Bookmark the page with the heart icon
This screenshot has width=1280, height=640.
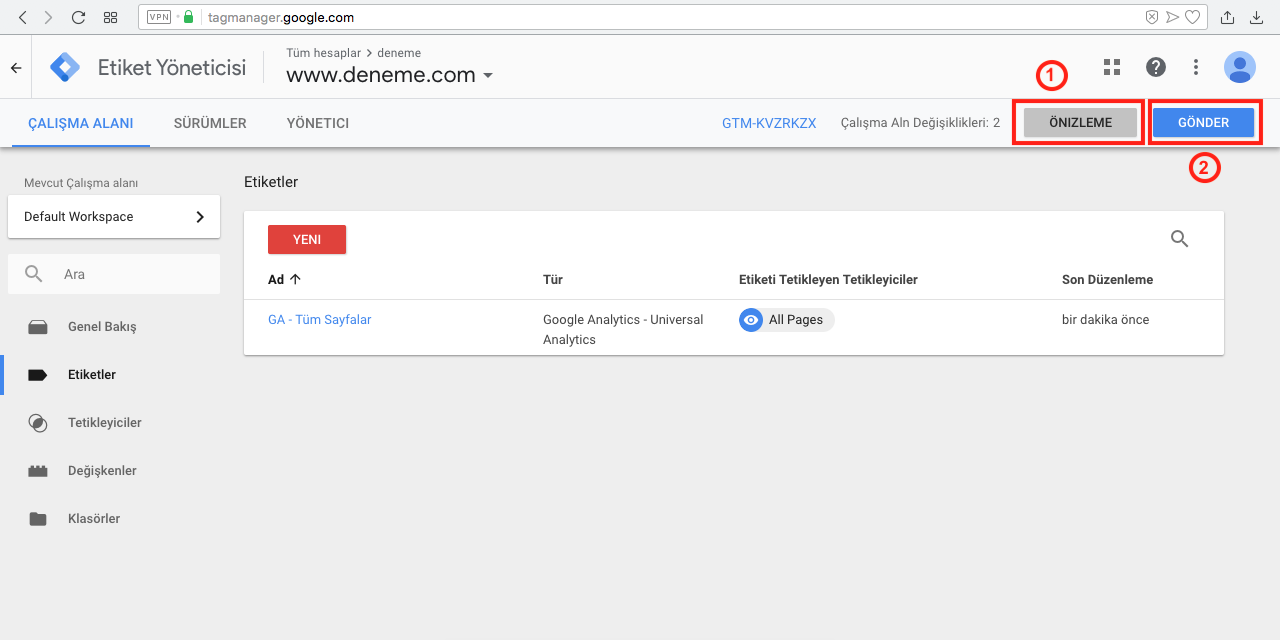(1192, 17)
